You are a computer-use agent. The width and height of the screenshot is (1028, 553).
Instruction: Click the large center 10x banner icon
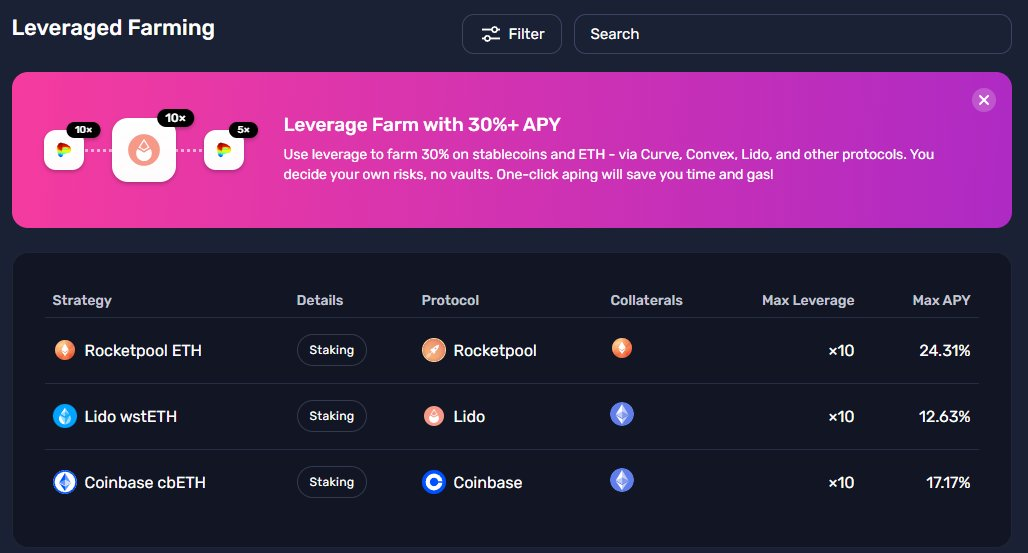tap(144, 150)
